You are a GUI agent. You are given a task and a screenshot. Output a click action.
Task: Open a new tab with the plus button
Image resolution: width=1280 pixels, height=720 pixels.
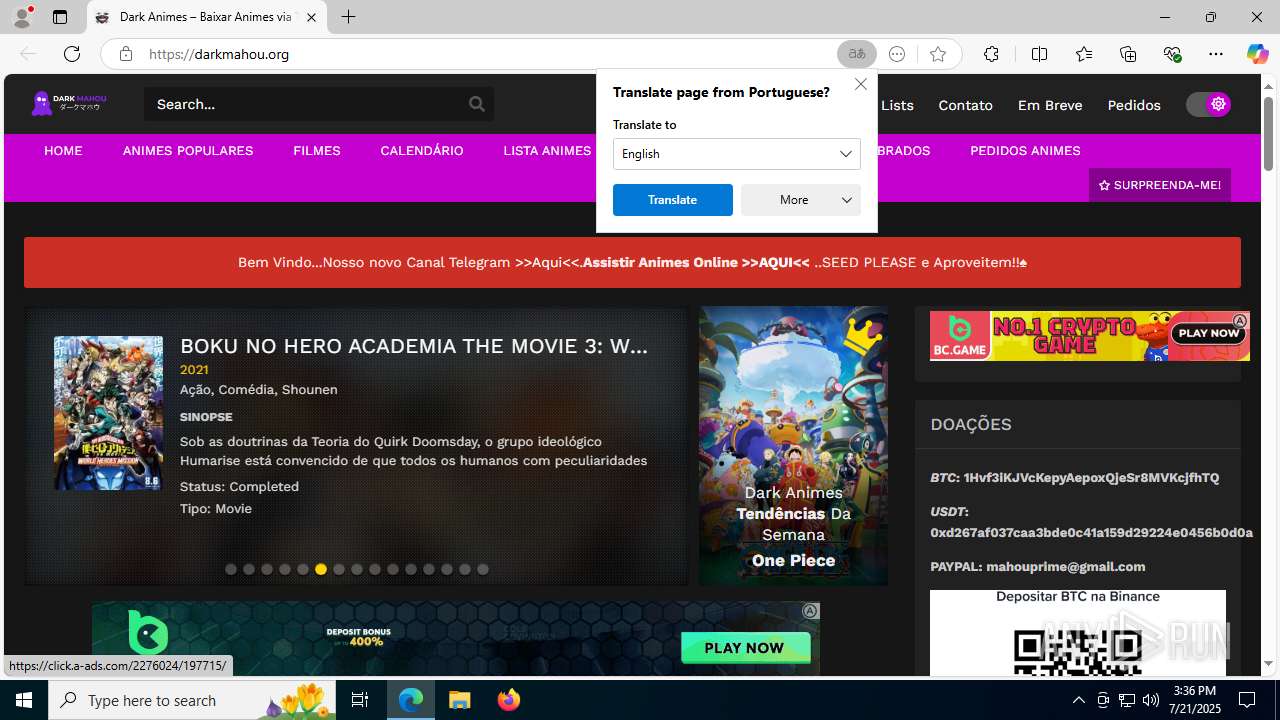[348, 17]
